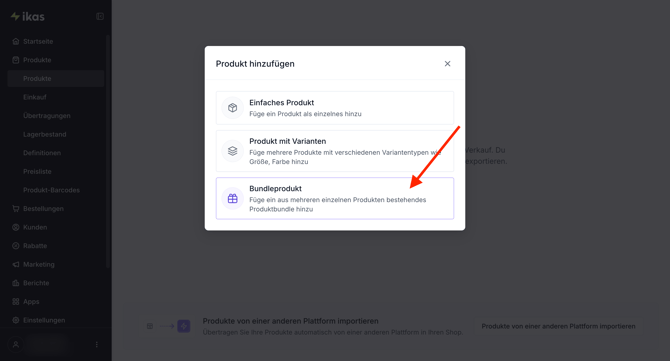This screenshot has width=670, height=361.
Task: Click the gift icon for Bundleprodukt
Action: click(232, 198)
